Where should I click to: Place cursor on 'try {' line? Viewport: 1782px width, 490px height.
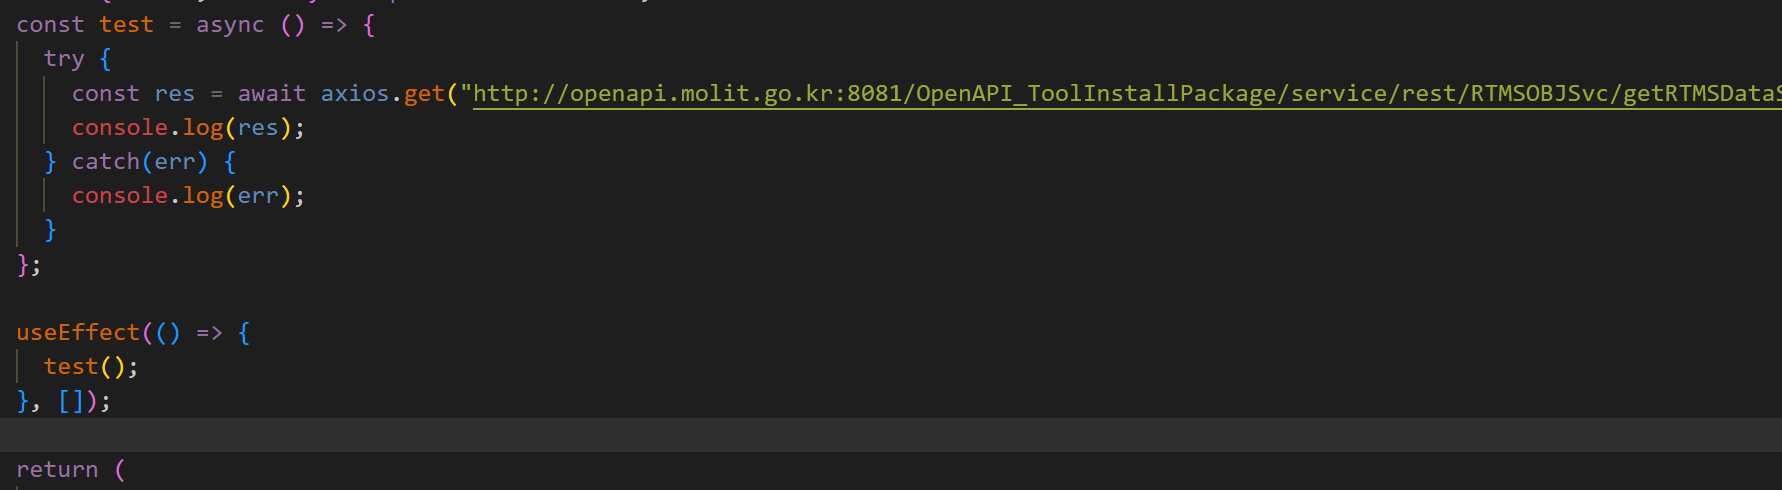(x=78, y=59)
